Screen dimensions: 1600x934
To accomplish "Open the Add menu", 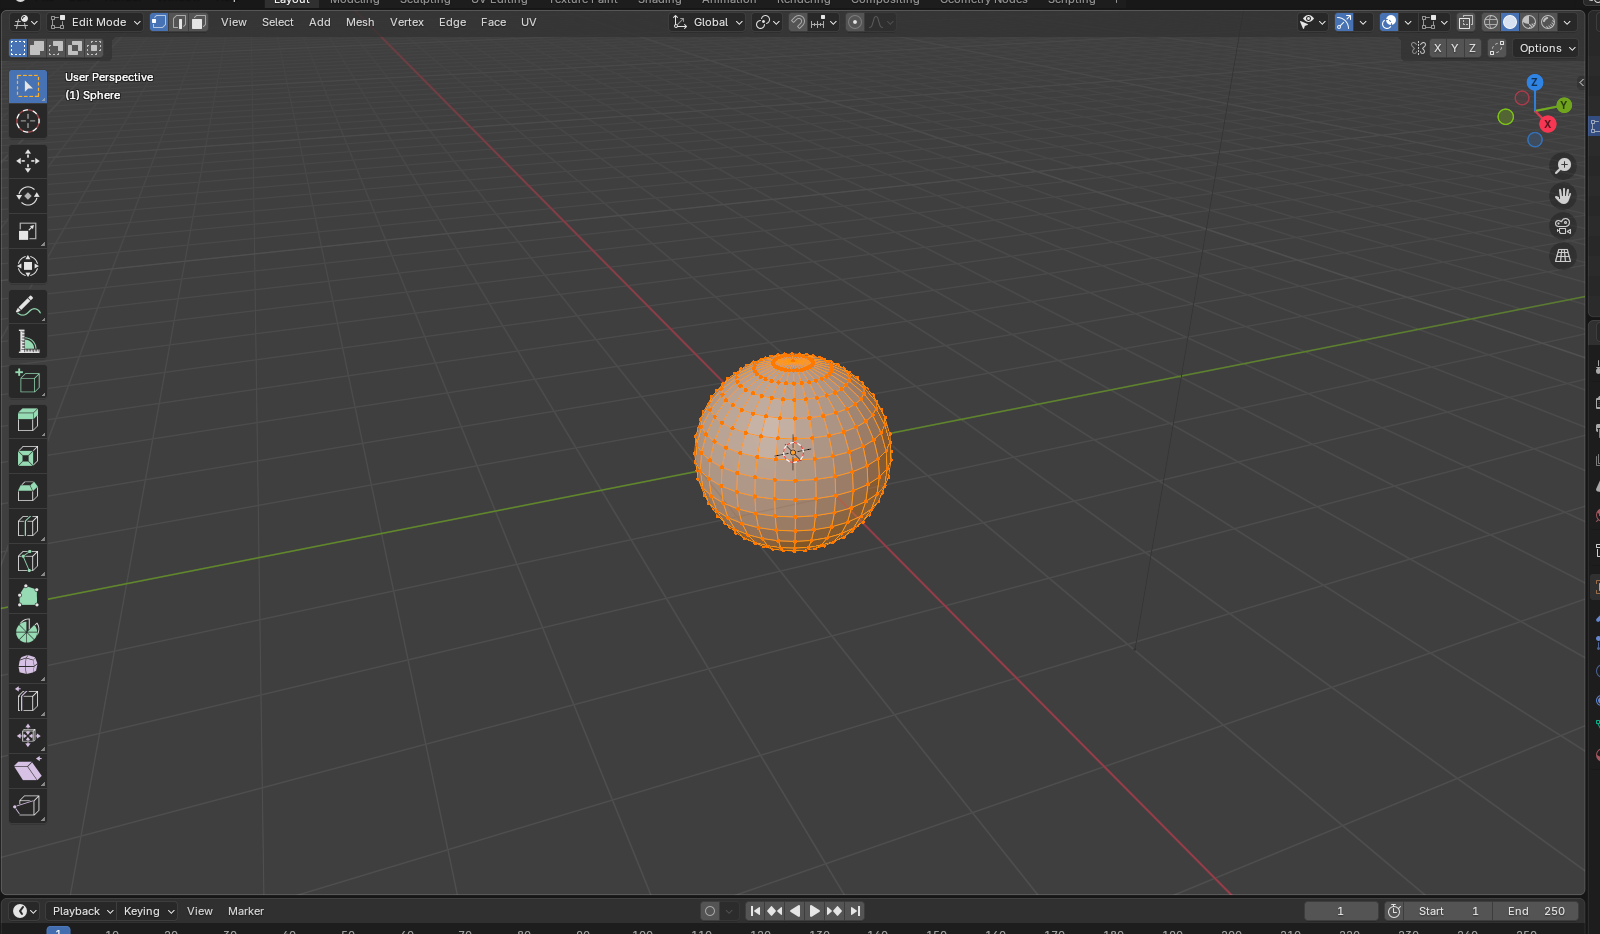I will [x=320, y=22].
